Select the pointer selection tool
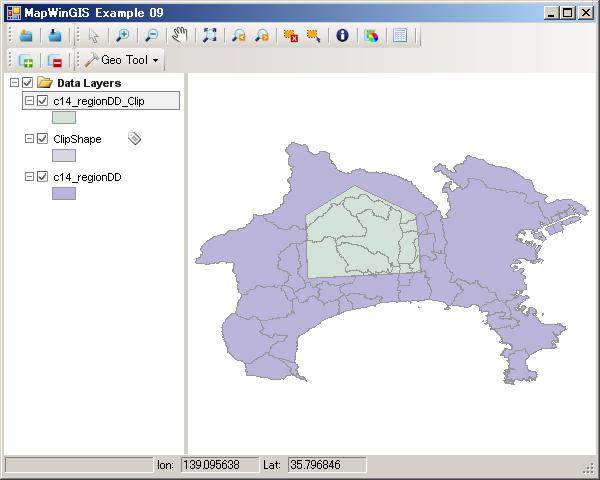 pyautogui.click(x=94, y=36)
